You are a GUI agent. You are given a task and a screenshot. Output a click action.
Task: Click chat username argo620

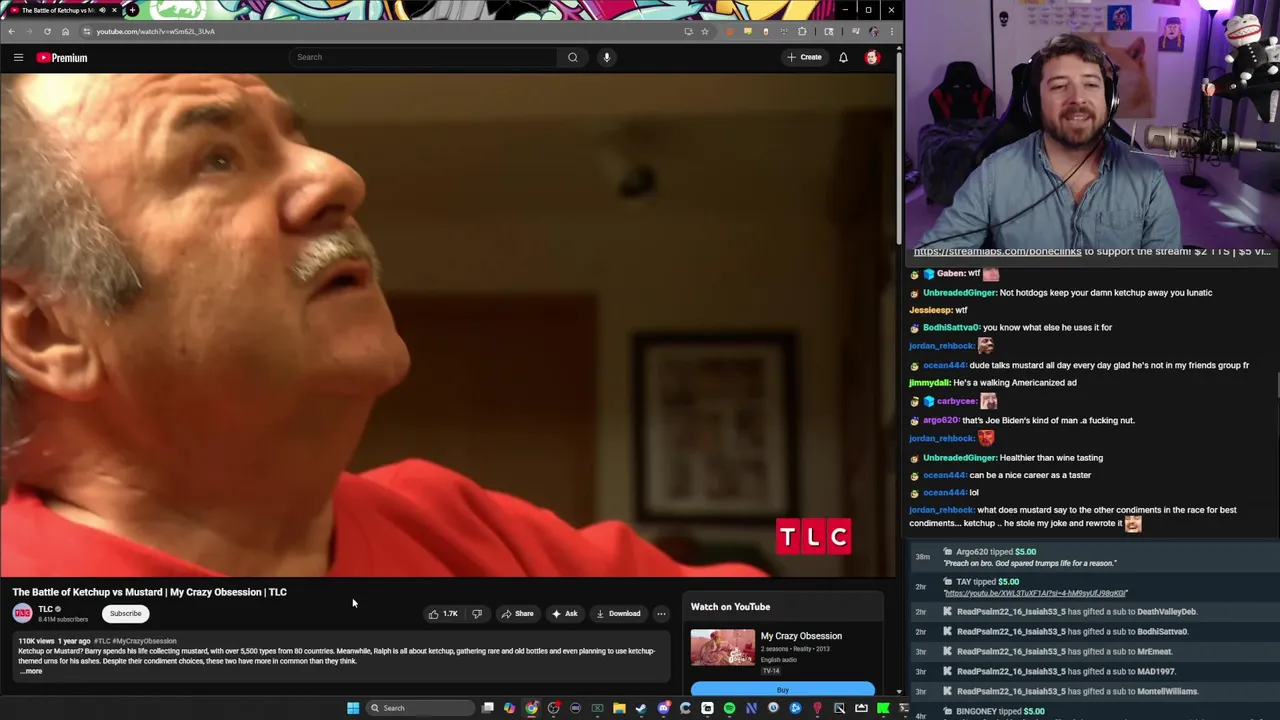940,421
